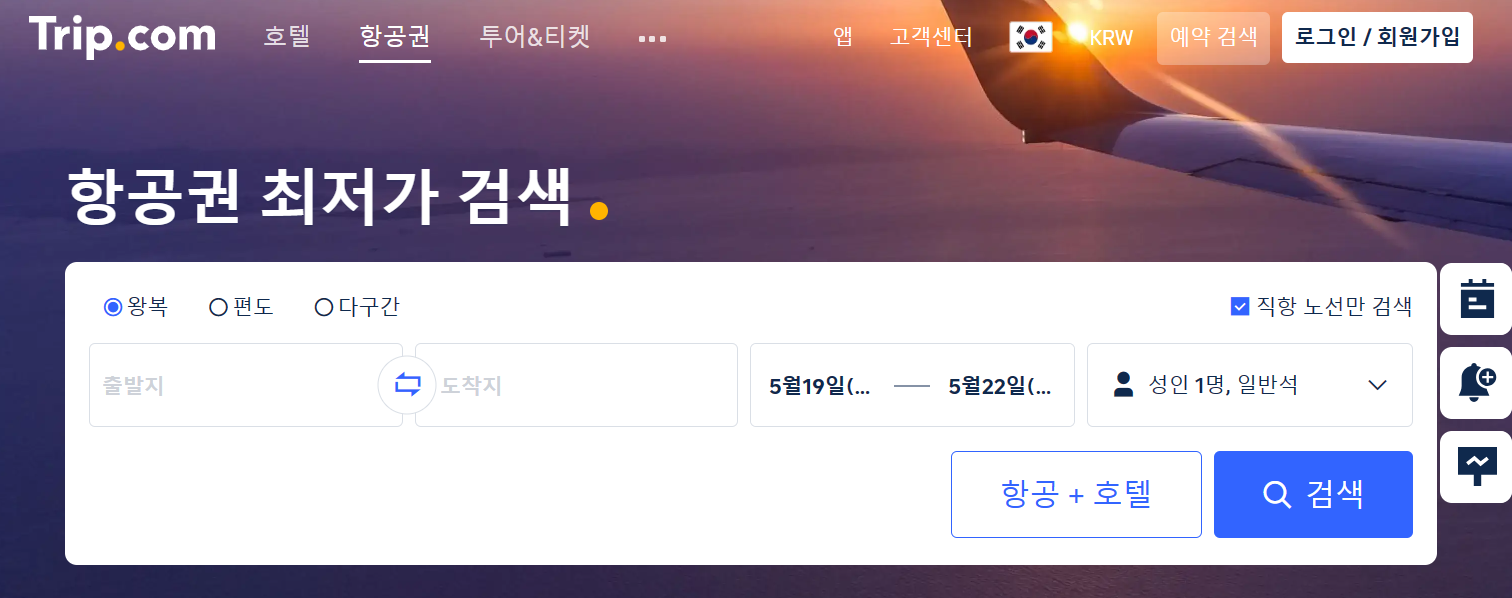
Task: Expand the three-dot more menu
Action: 652,39
